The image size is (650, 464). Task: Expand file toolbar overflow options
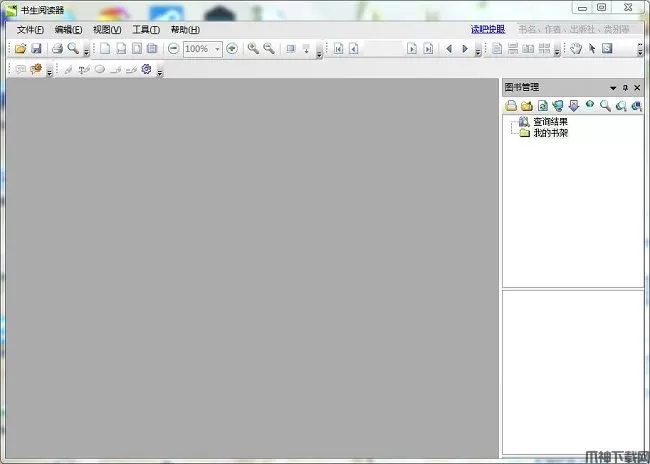pos(86,51)
